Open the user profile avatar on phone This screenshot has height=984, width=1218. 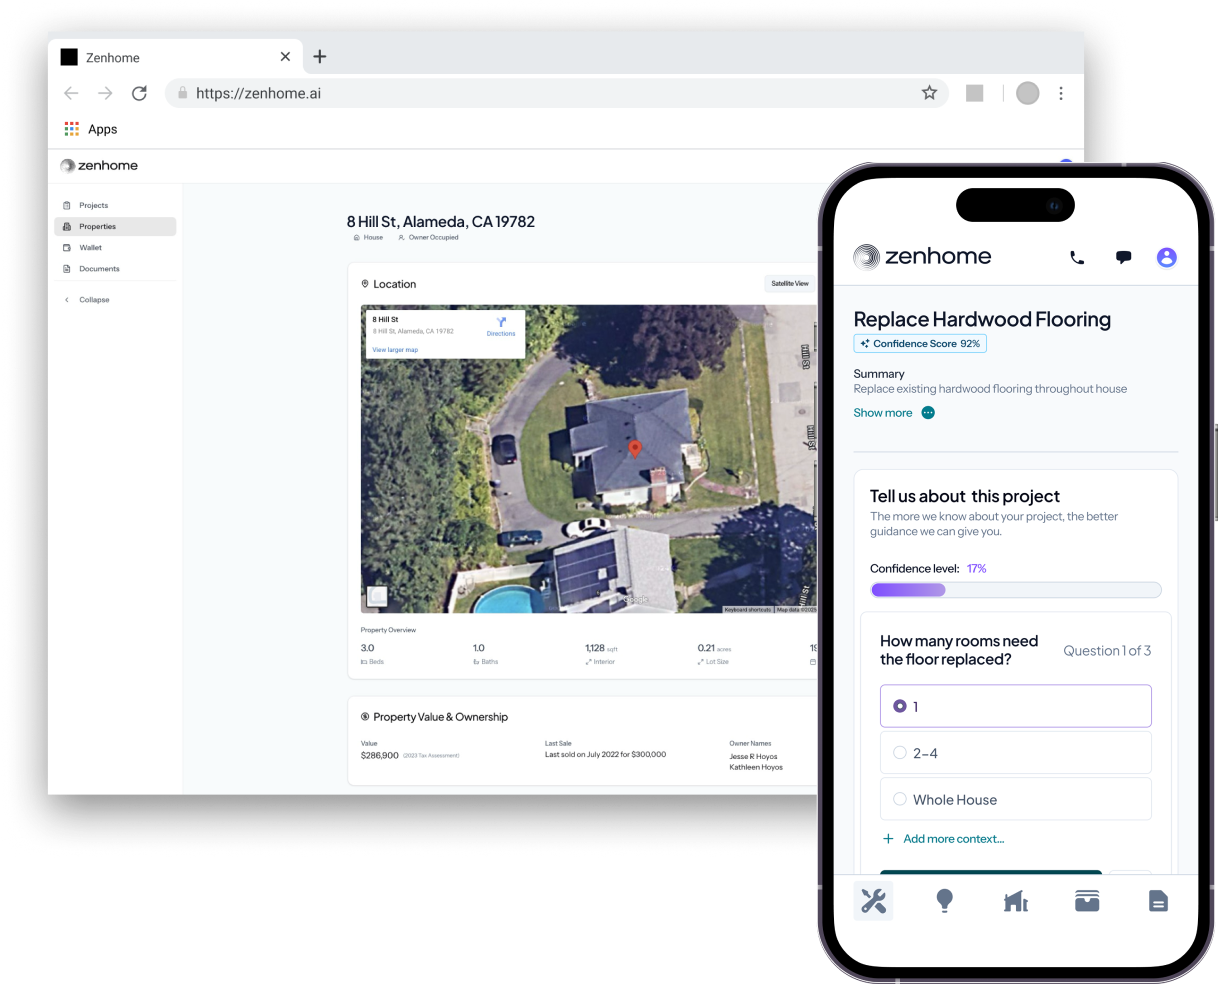pos(1166,257)
